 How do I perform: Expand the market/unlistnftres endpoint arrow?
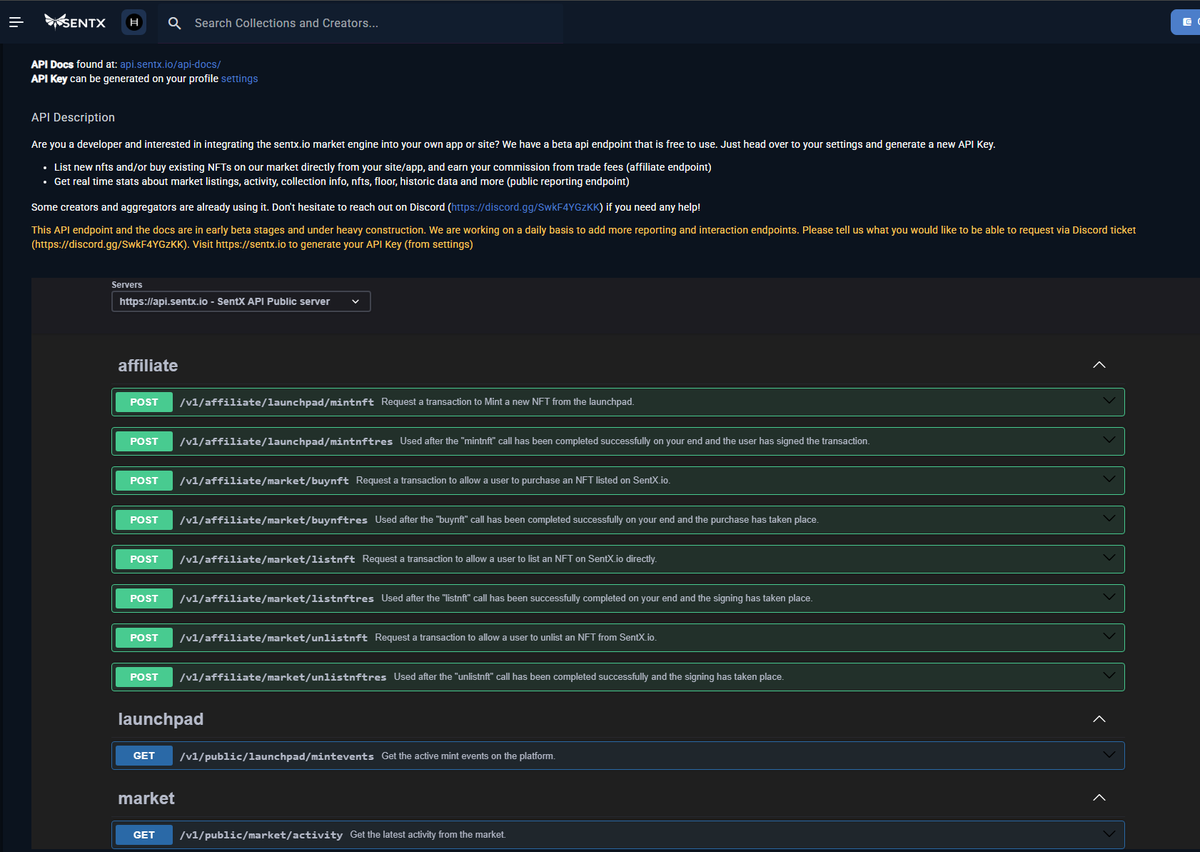coord(1108,675)
